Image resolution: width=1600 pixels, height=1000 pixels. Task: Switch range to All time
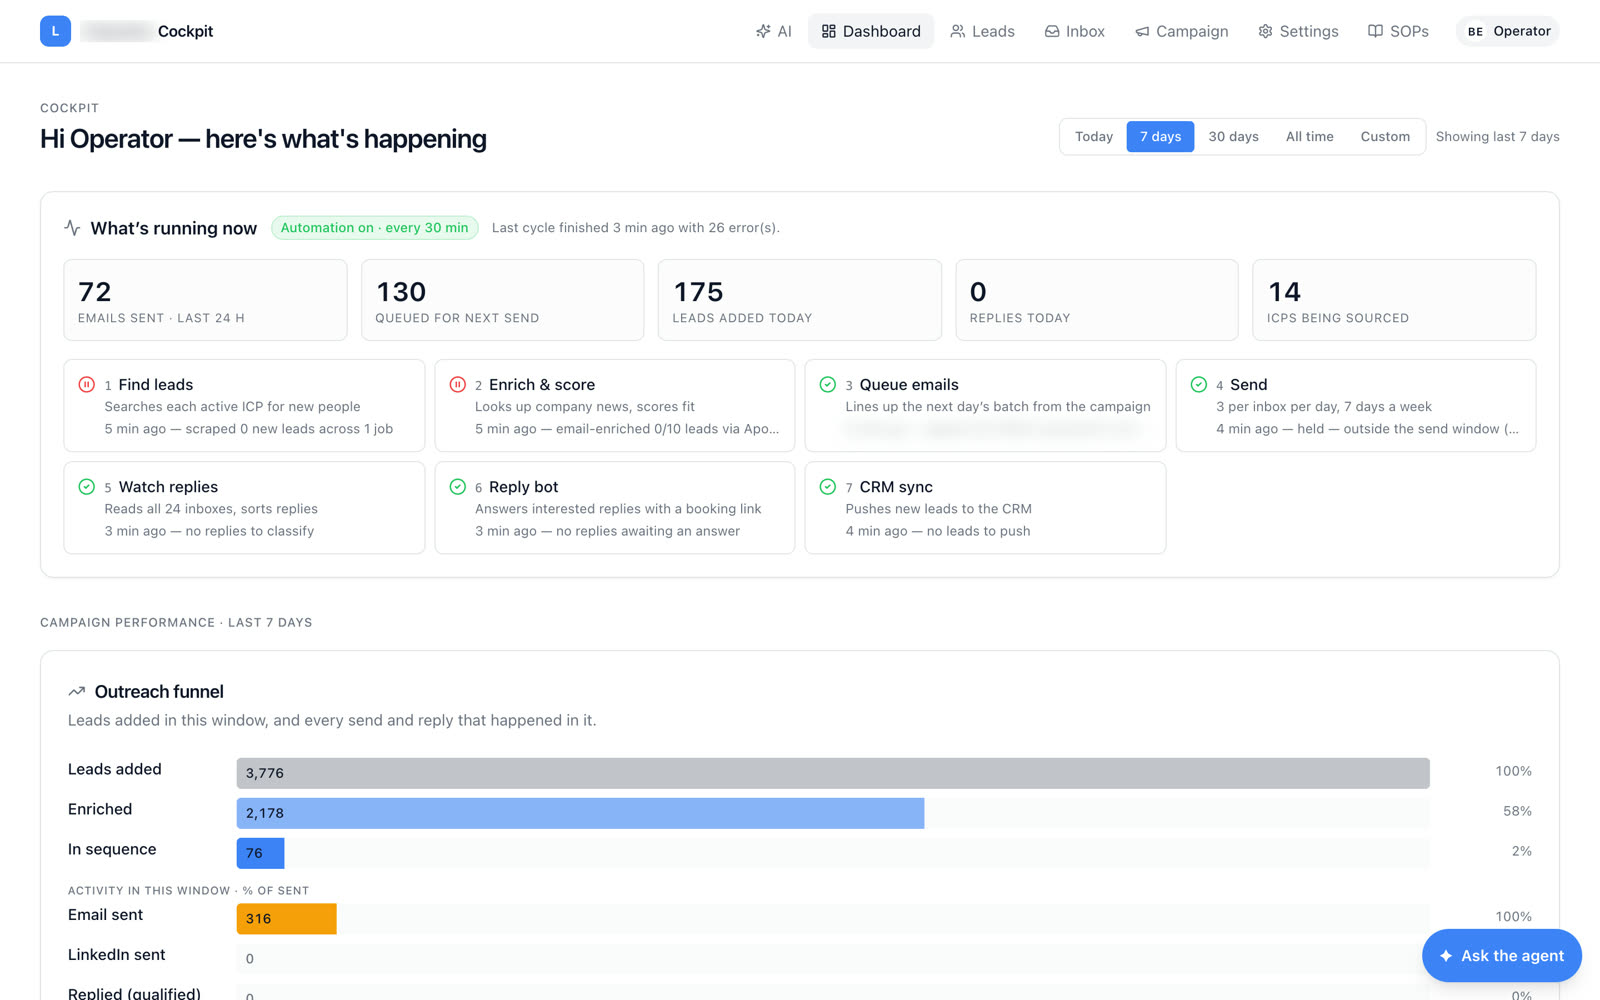1309,137
